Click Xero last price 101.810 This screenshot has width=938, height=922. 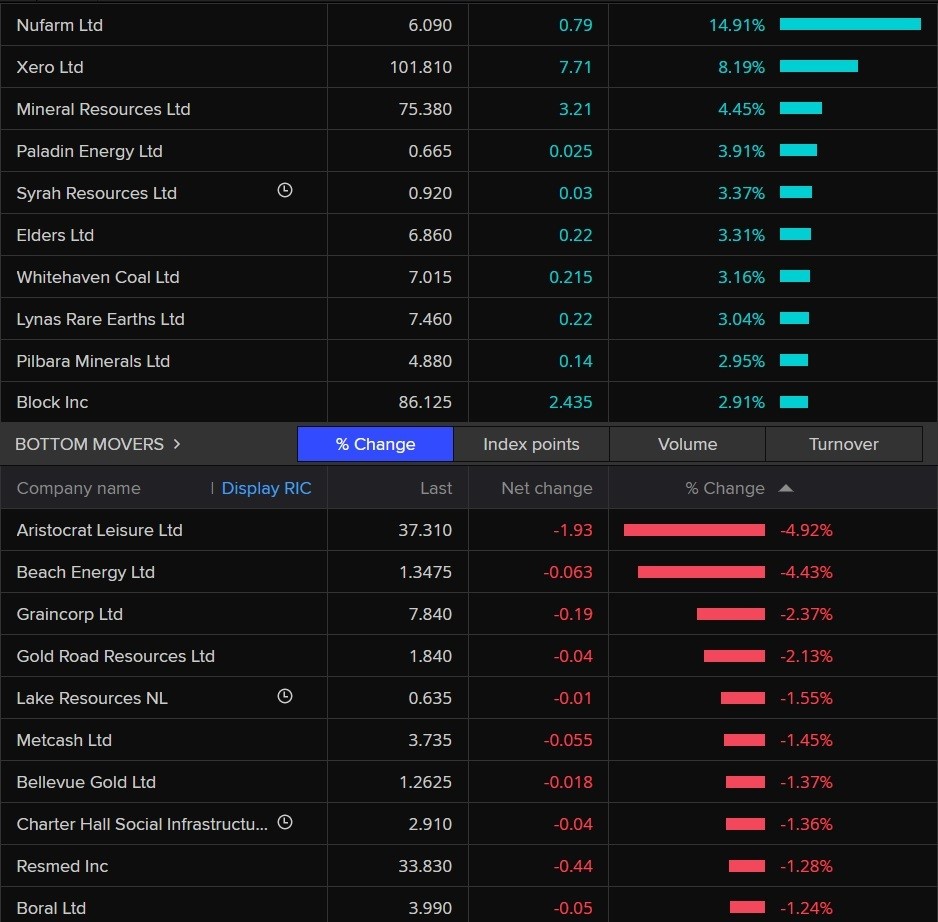tap(421, 67)
